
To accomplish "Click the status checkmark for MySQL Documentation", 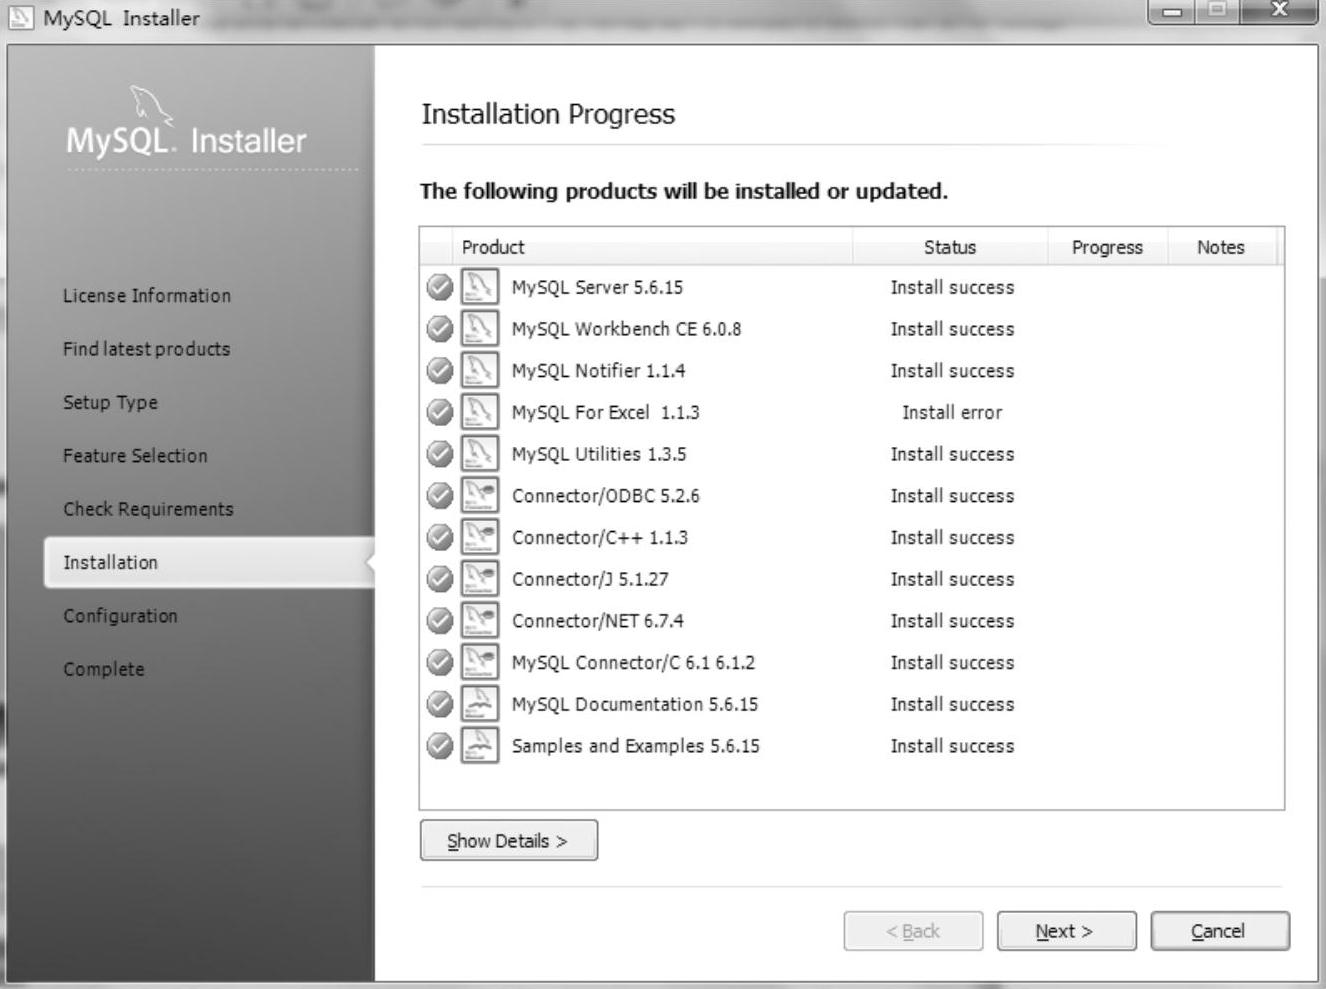I will point(440,704).
